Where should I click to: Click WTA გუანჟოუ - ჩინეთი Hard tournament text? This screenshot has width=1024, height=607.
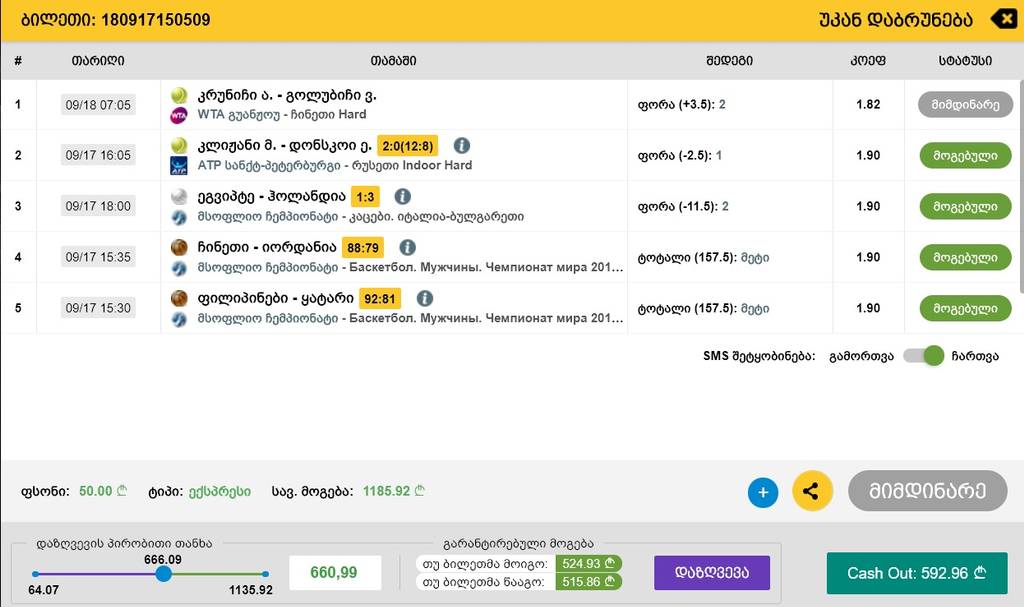tap(281, 115)
